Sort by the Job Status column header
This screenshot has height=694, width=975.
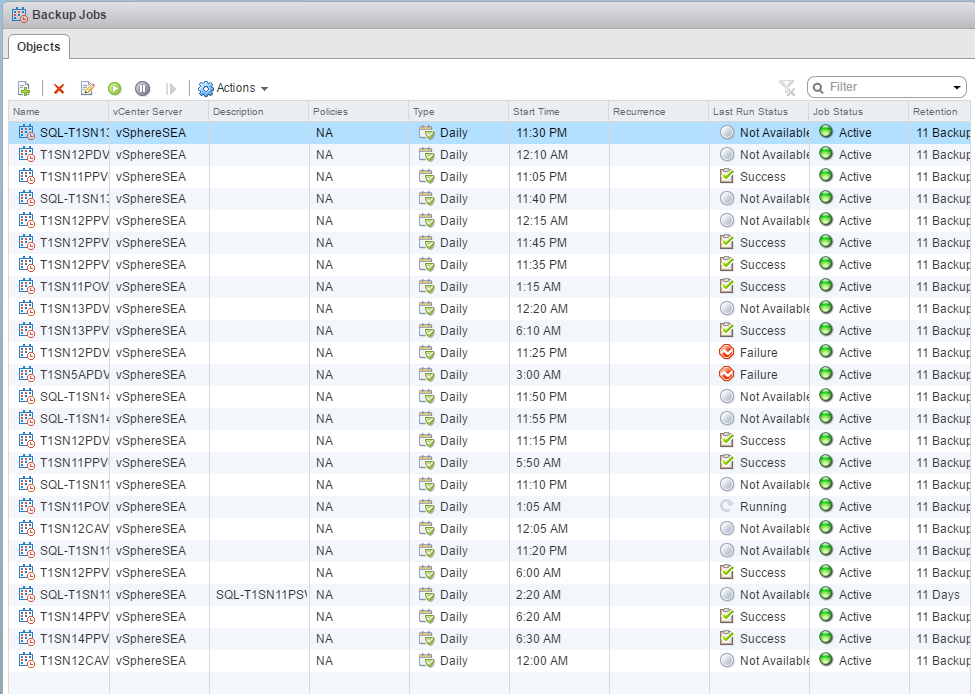click(858, 111)
